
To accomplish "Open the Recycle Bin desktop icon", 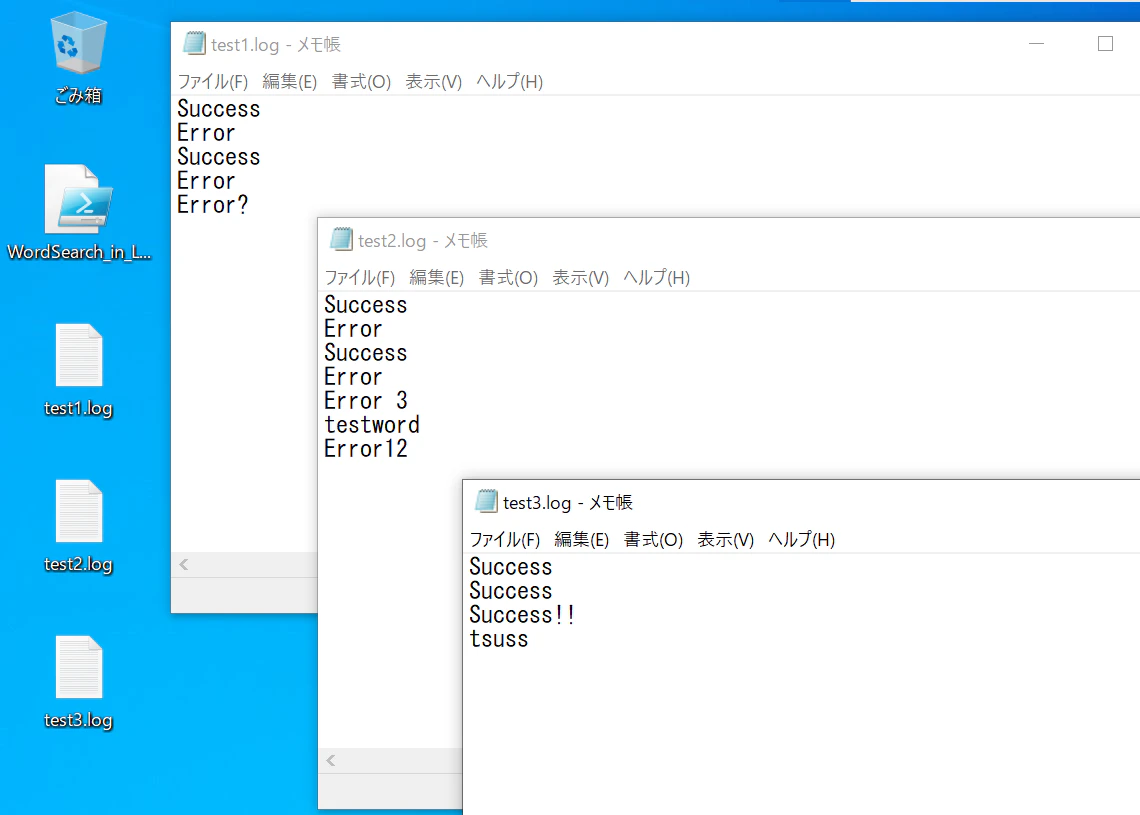I will 79,58.
